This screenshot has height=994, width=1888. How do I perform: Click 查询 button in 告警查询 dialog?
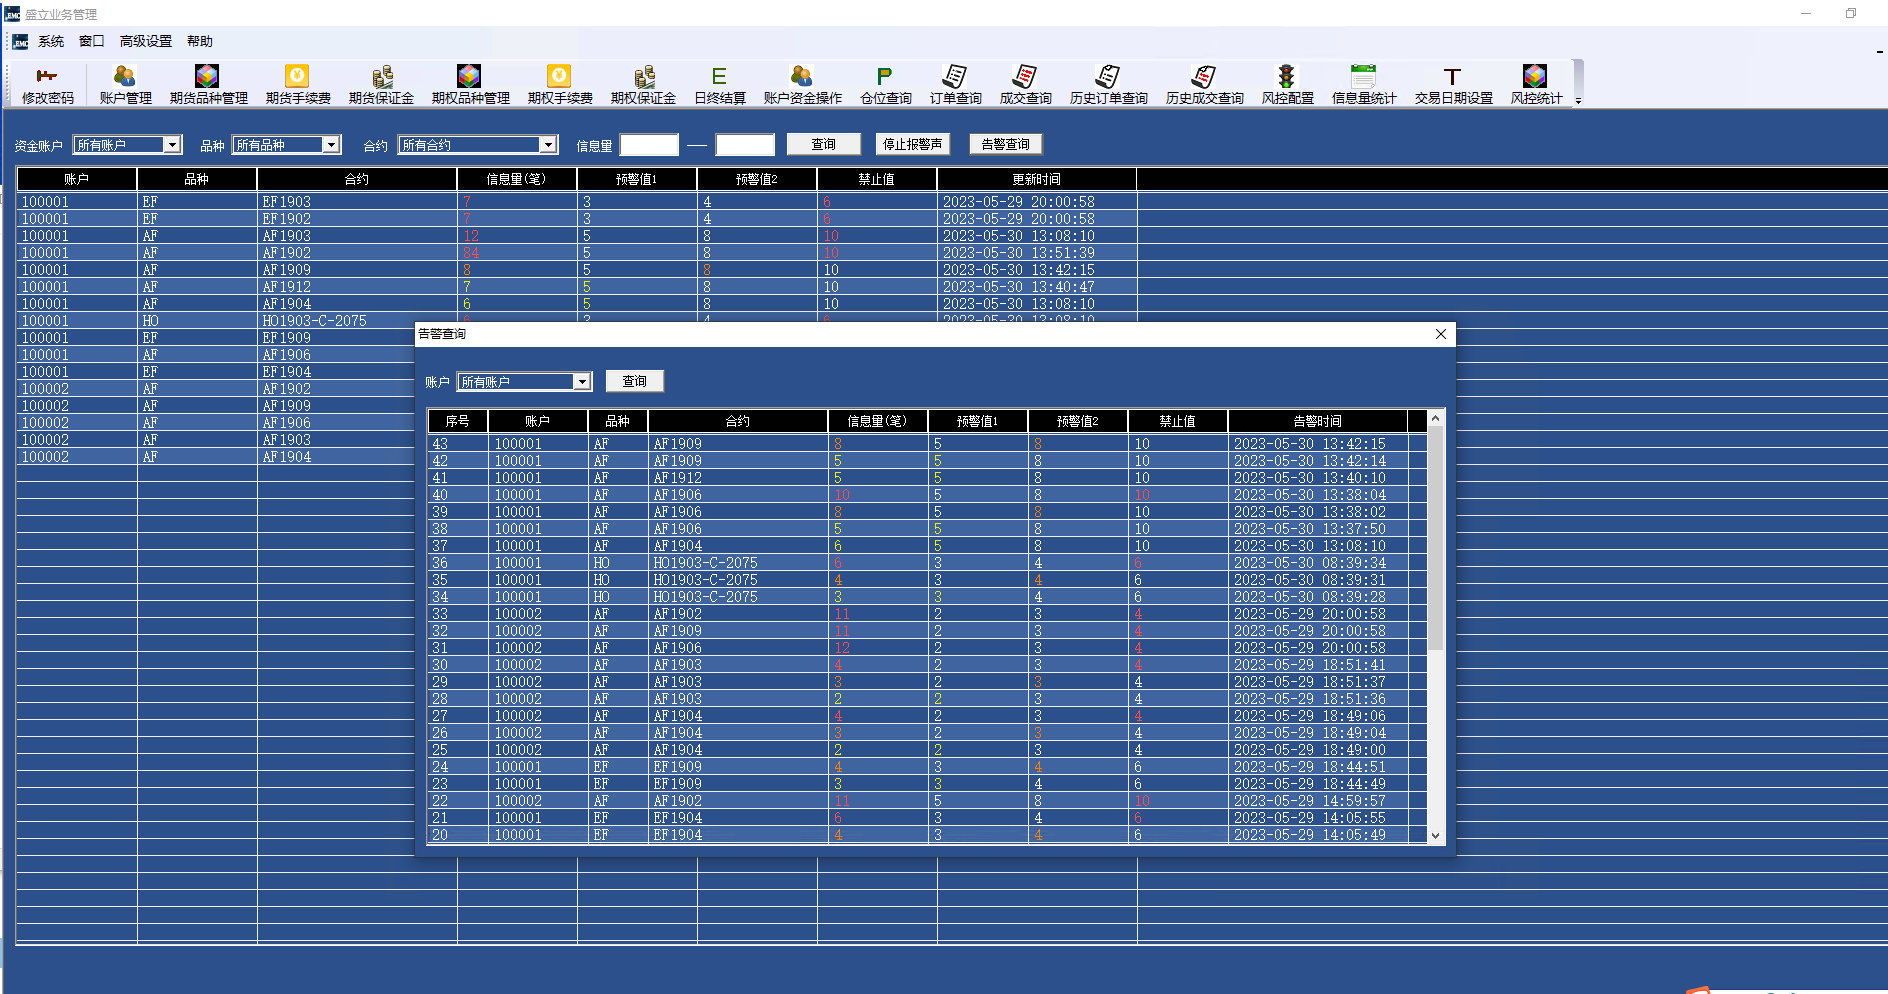point(634,381)
